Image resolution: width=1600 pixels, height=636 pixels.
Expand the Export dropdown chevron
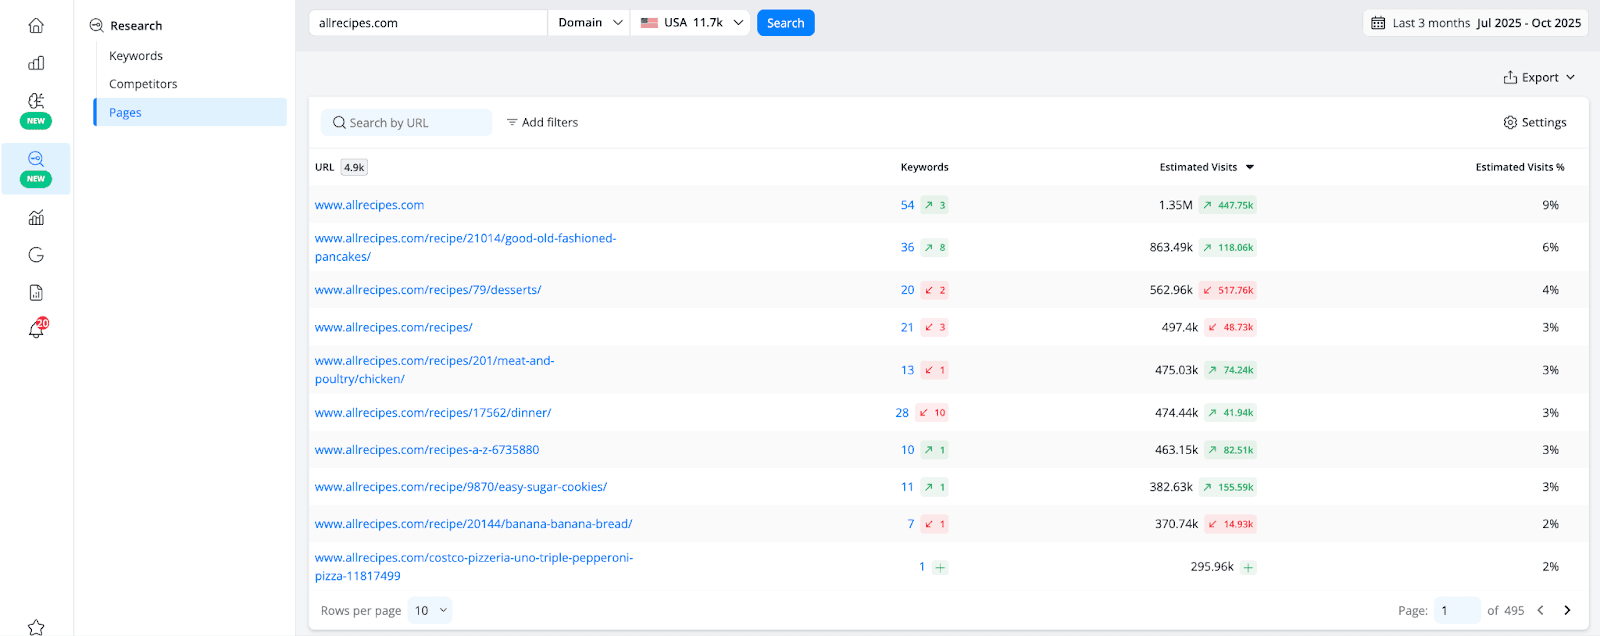1570,77
